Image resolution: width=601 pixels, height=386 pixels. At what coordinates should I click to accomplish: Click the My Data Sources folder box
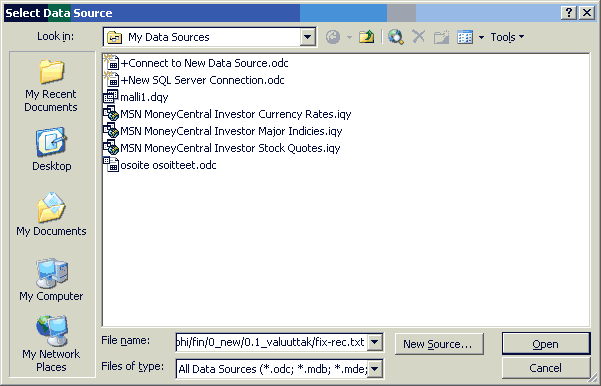coord(202,37)
